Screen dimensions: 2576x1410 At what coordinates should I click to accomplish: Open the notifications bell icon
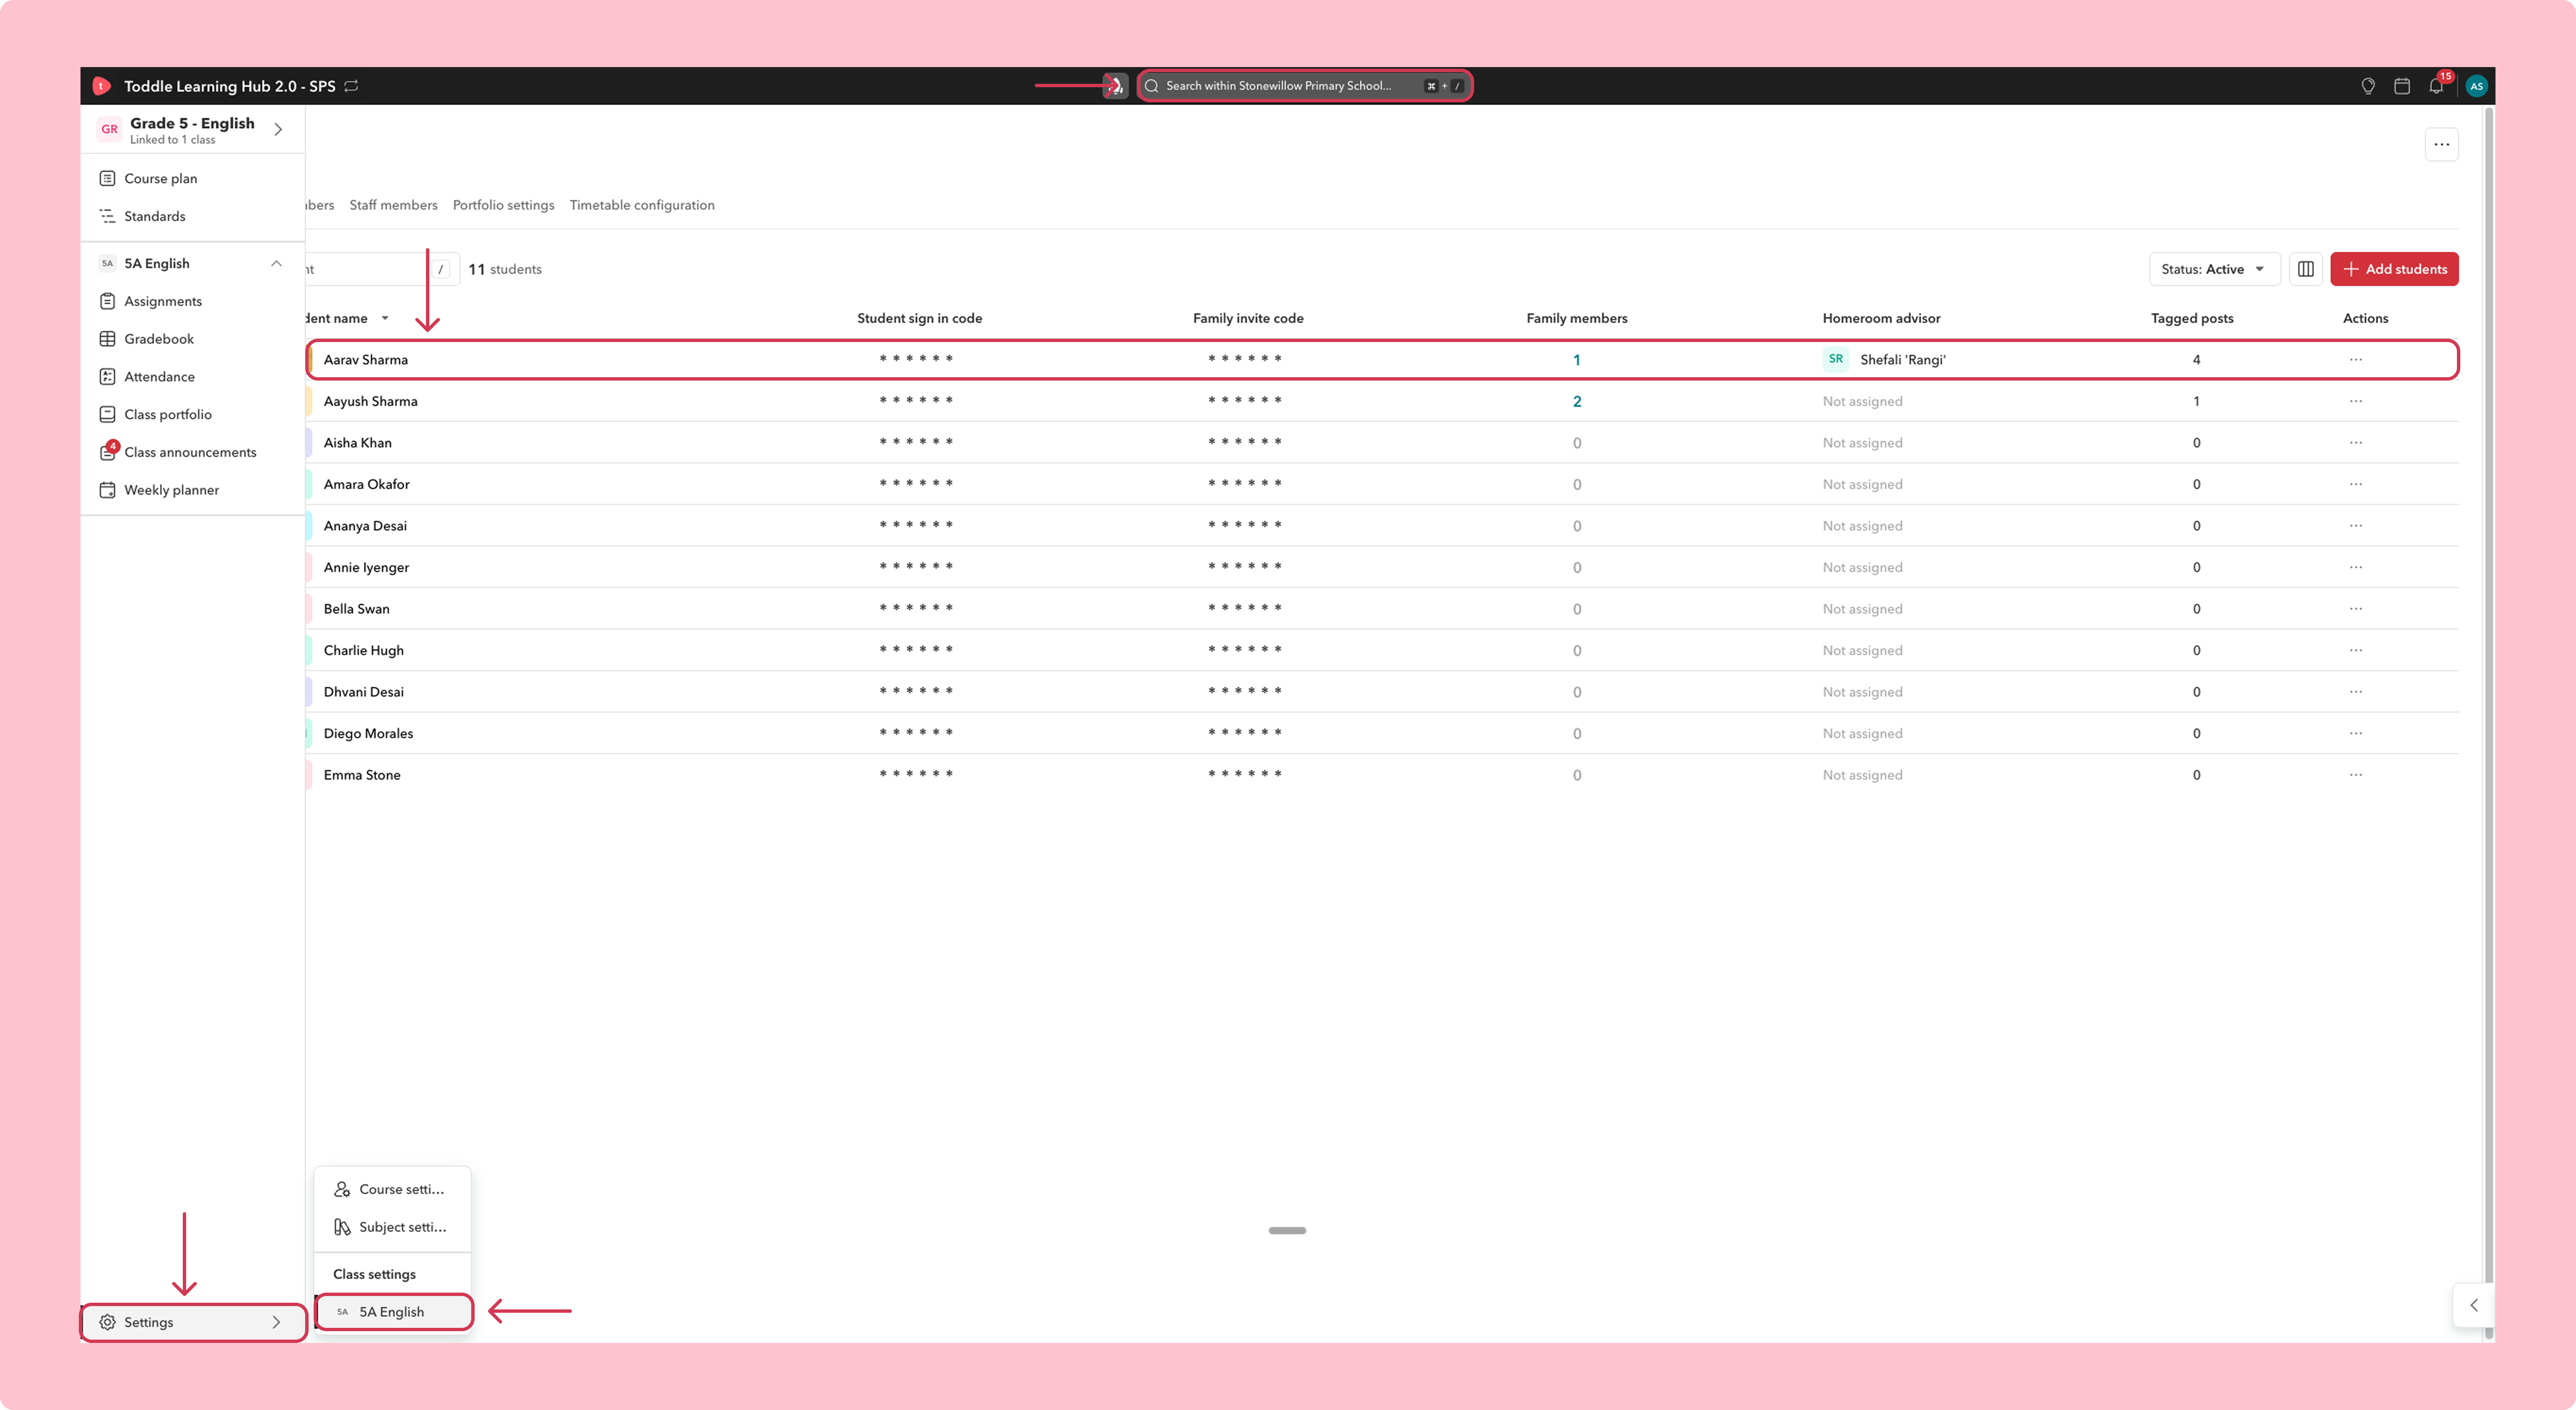(2436, 86)
